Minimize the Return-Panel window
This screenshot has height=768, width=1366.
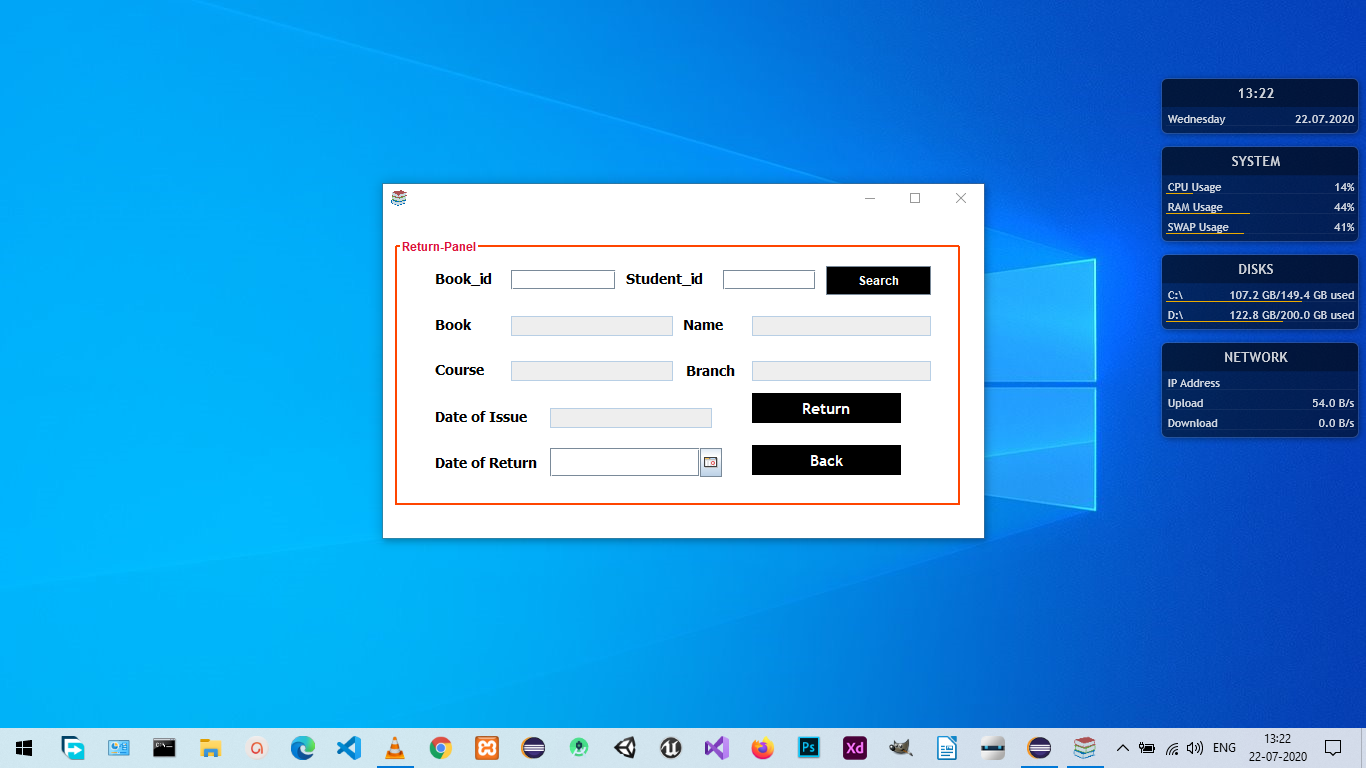tap(870, 198)
